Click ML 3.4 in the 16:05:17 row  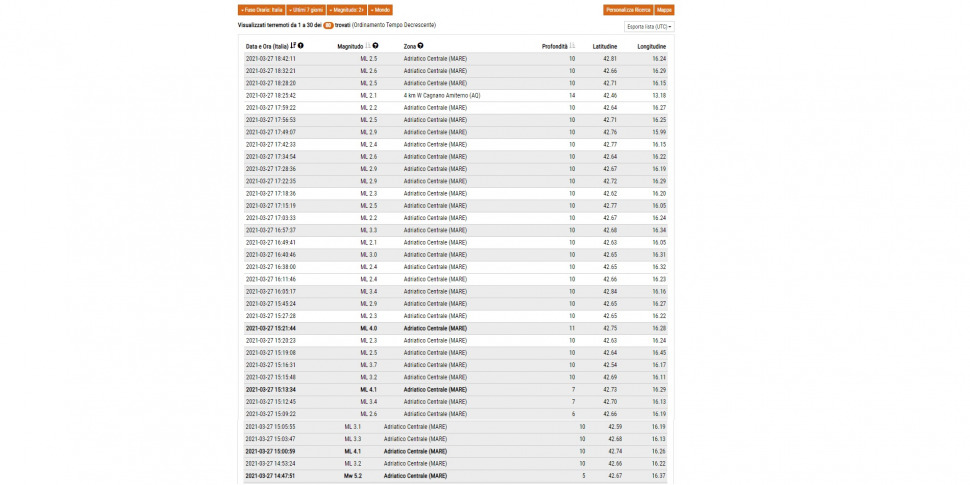point(369,291)
